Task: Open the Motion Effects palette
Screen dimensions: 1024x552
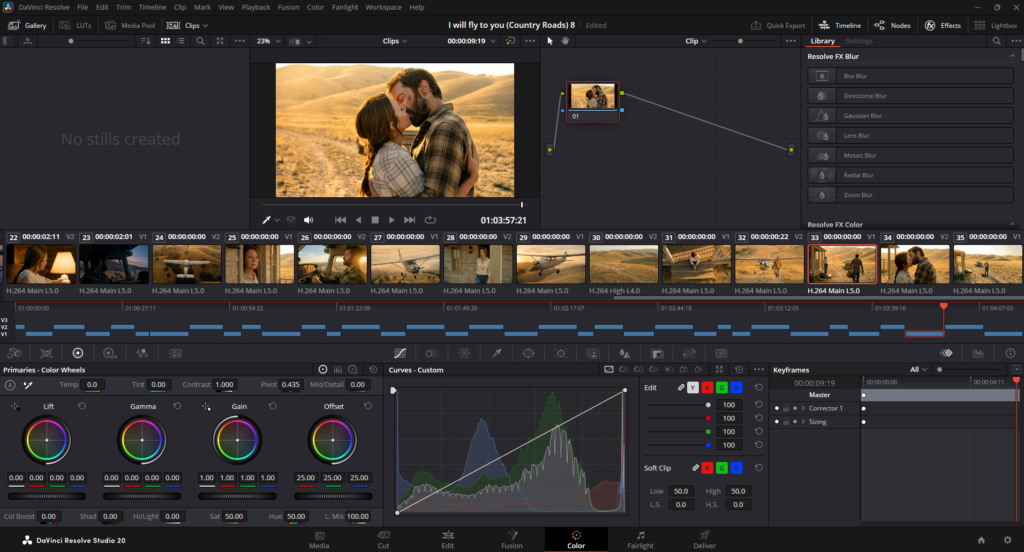Action: click(x=175, y=353)
